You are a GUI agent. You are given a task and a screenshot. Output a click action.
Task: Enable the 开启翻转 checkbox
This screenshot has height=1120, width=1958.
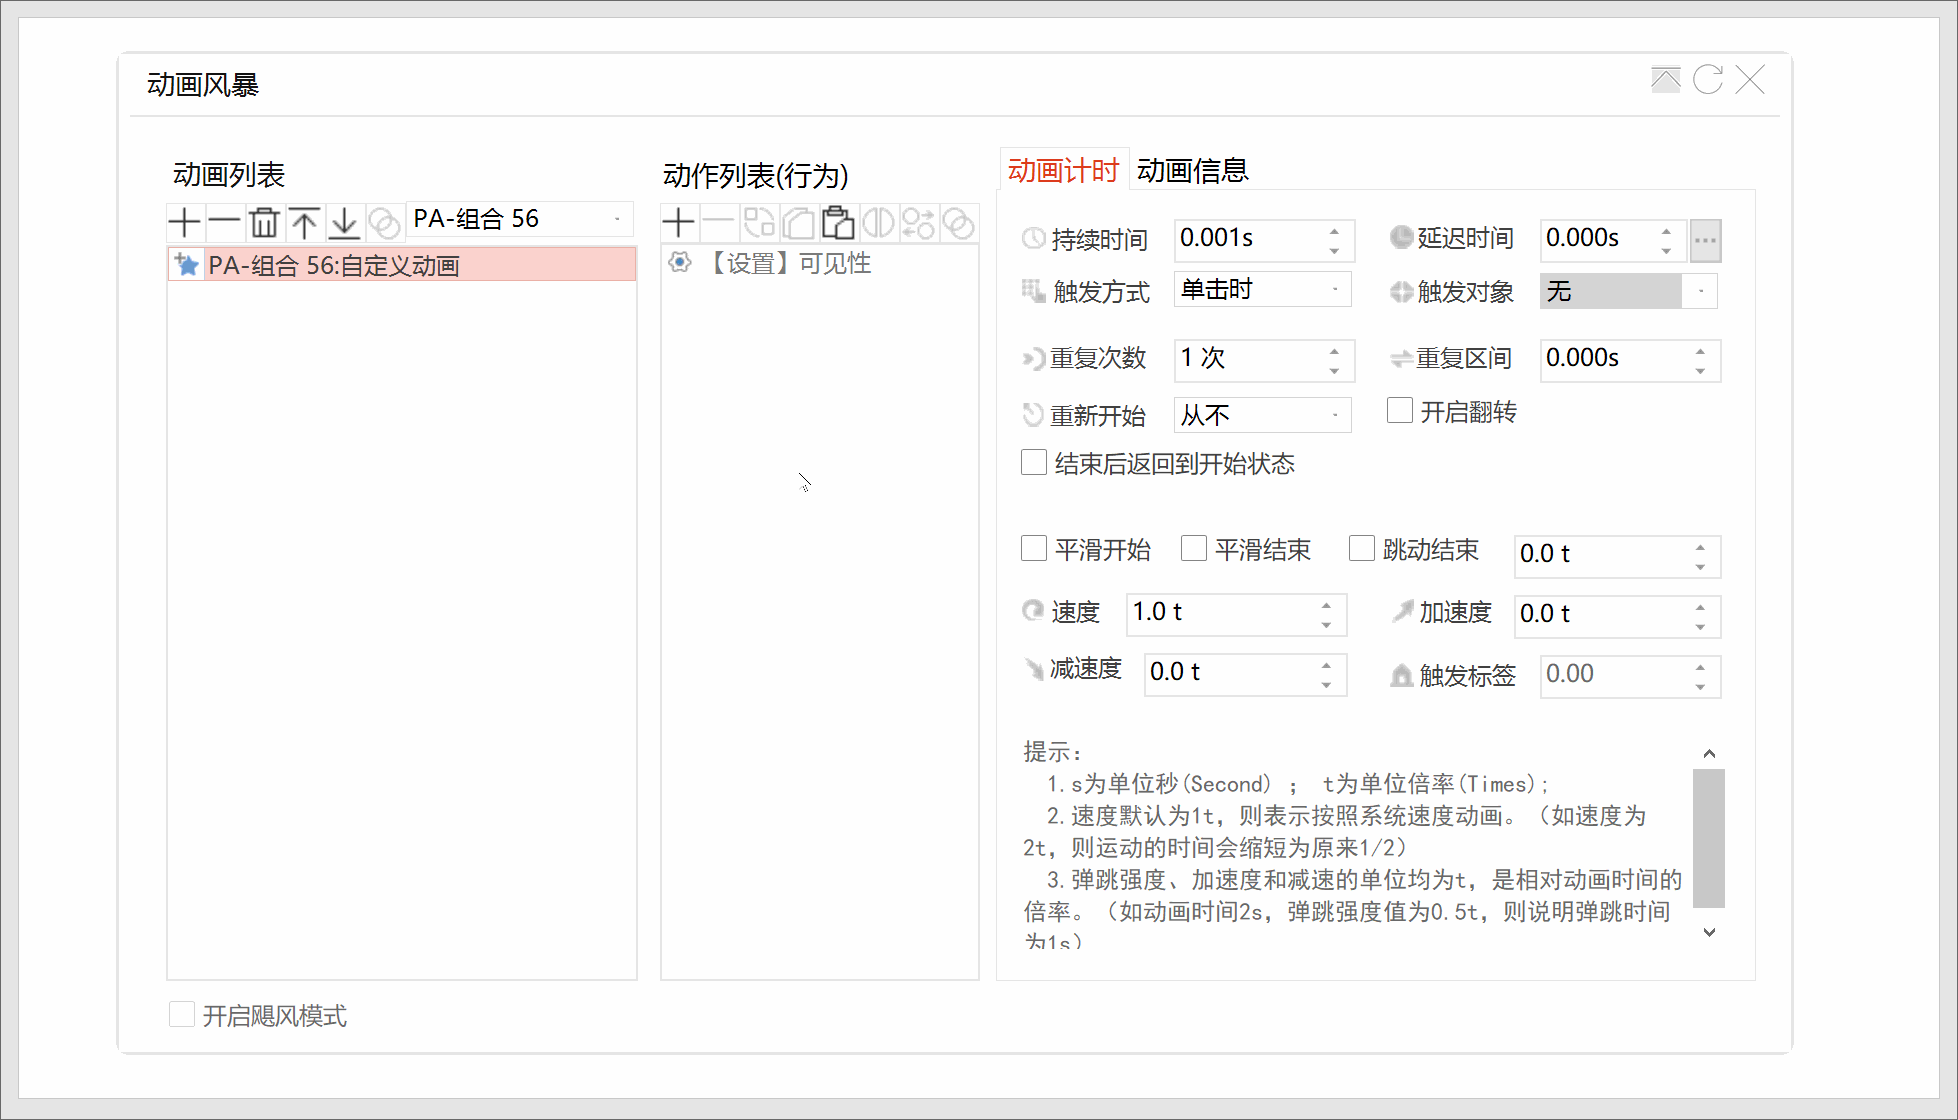(x=1400, y=411)
